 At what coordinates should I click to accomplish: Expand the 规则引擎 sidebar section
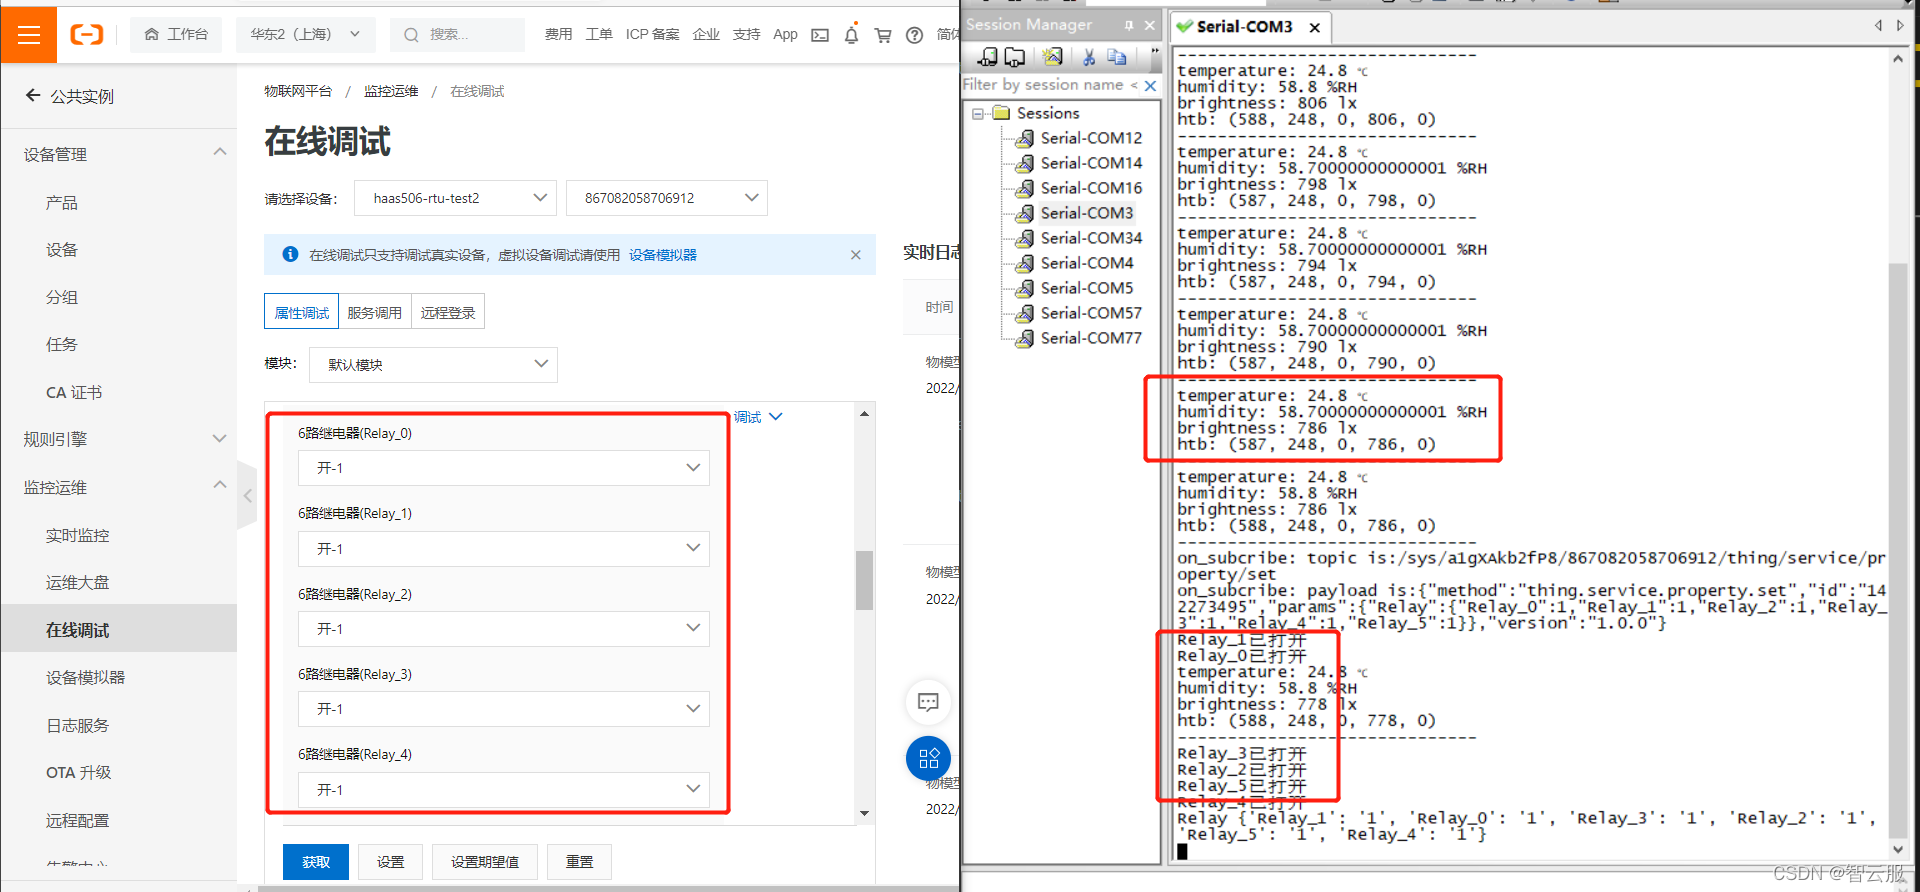point(220,439)
